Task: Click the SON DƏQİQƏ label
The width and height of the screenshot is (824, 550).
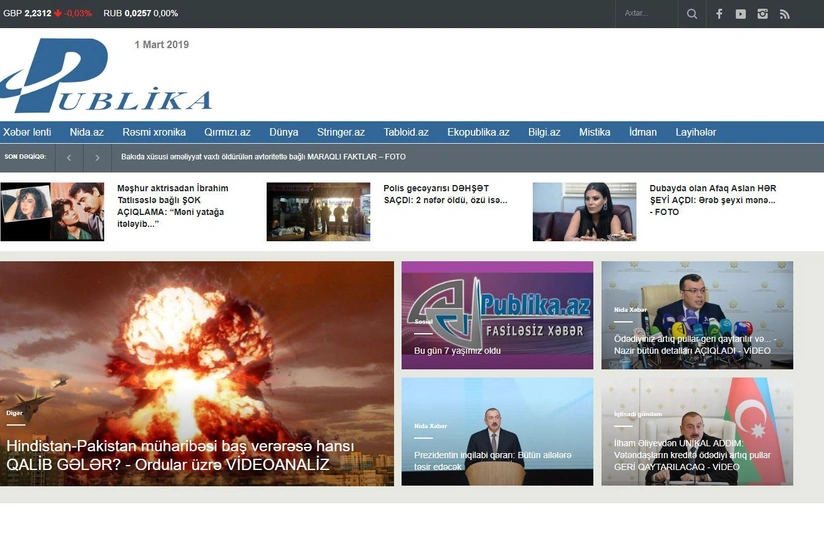Action: (x=25, y=157)
